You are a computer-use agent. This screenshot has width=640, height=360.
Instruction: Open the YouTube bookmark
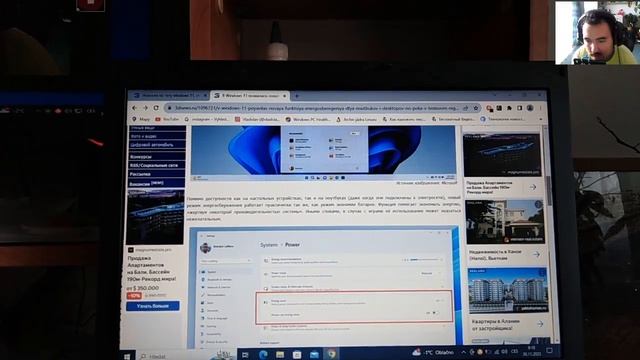click(167, 119)
